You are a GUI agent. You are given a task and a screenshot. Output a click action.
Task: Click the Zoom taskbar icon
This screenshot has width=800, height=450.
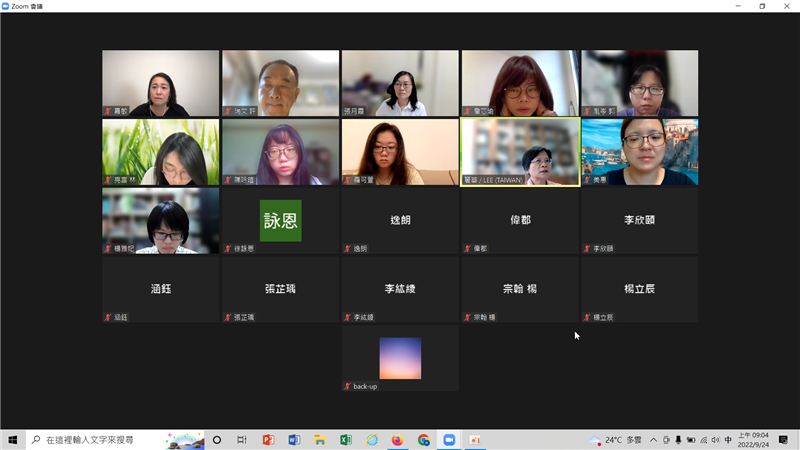click(x=449, y=440)
